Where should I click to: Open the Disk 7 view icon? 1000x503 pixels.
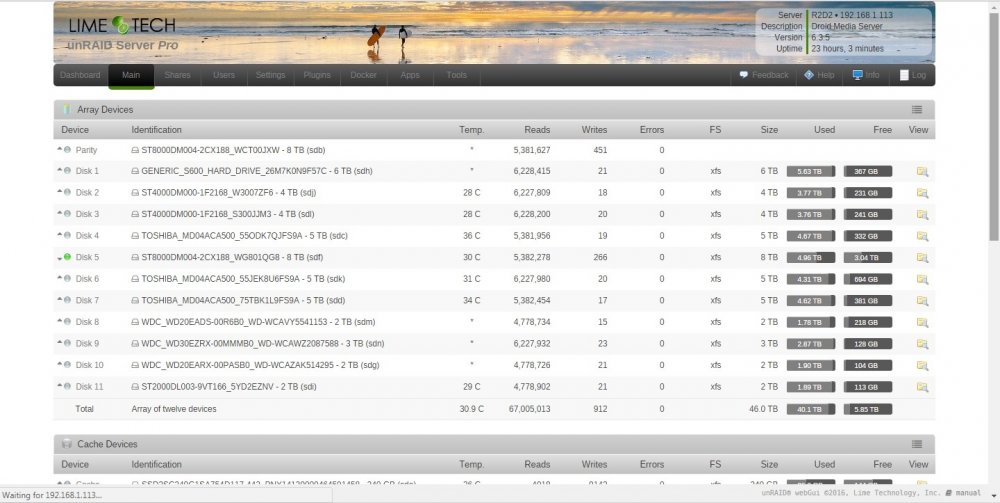click(922, 300)
